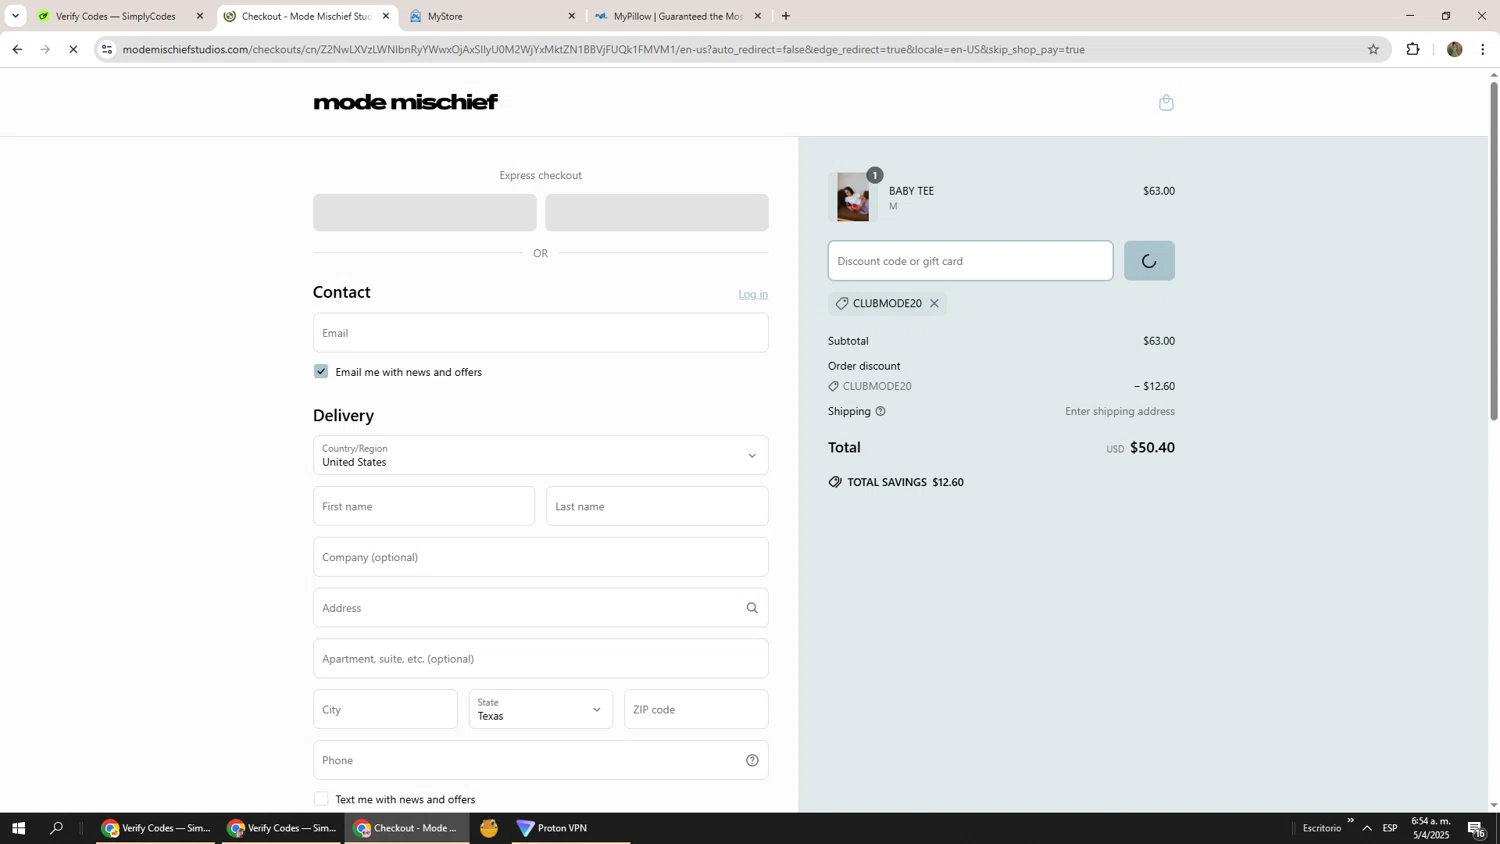Go back to the previous page
This screenshot has width=1500, height=844.
point(17,49)
